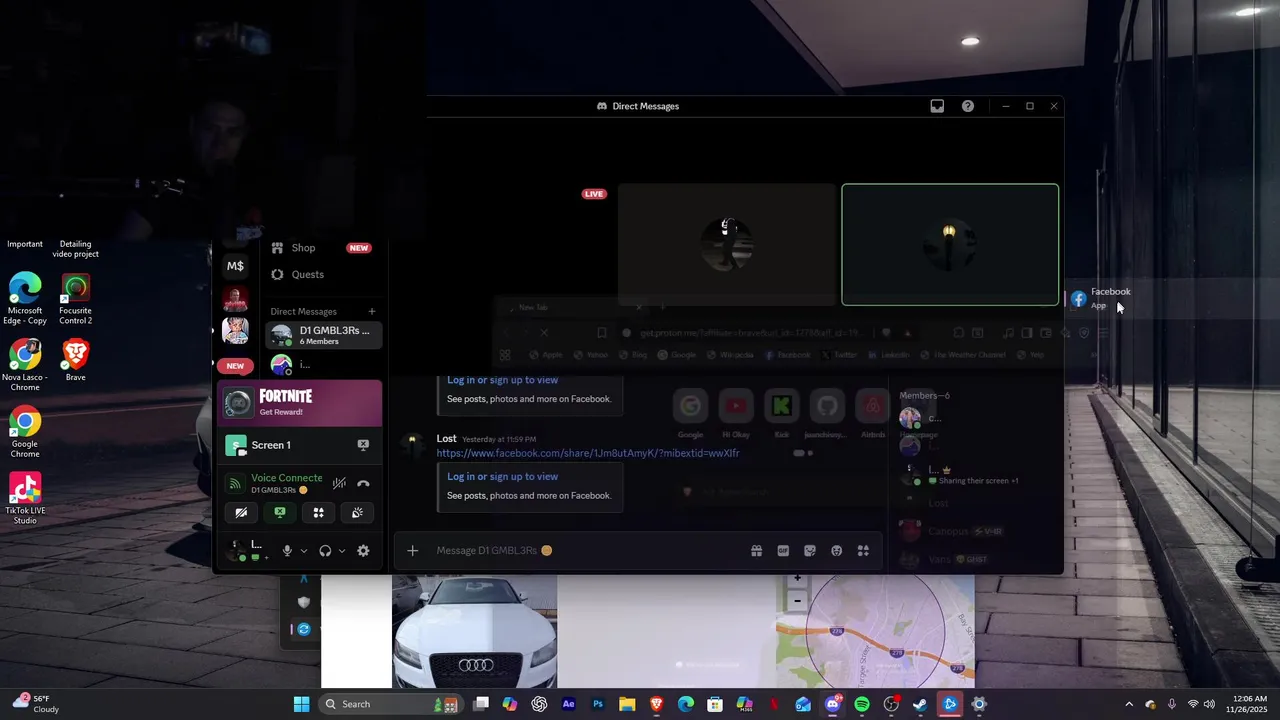
Task: Open Discord User Settings gear
Action: click(363, 551)
